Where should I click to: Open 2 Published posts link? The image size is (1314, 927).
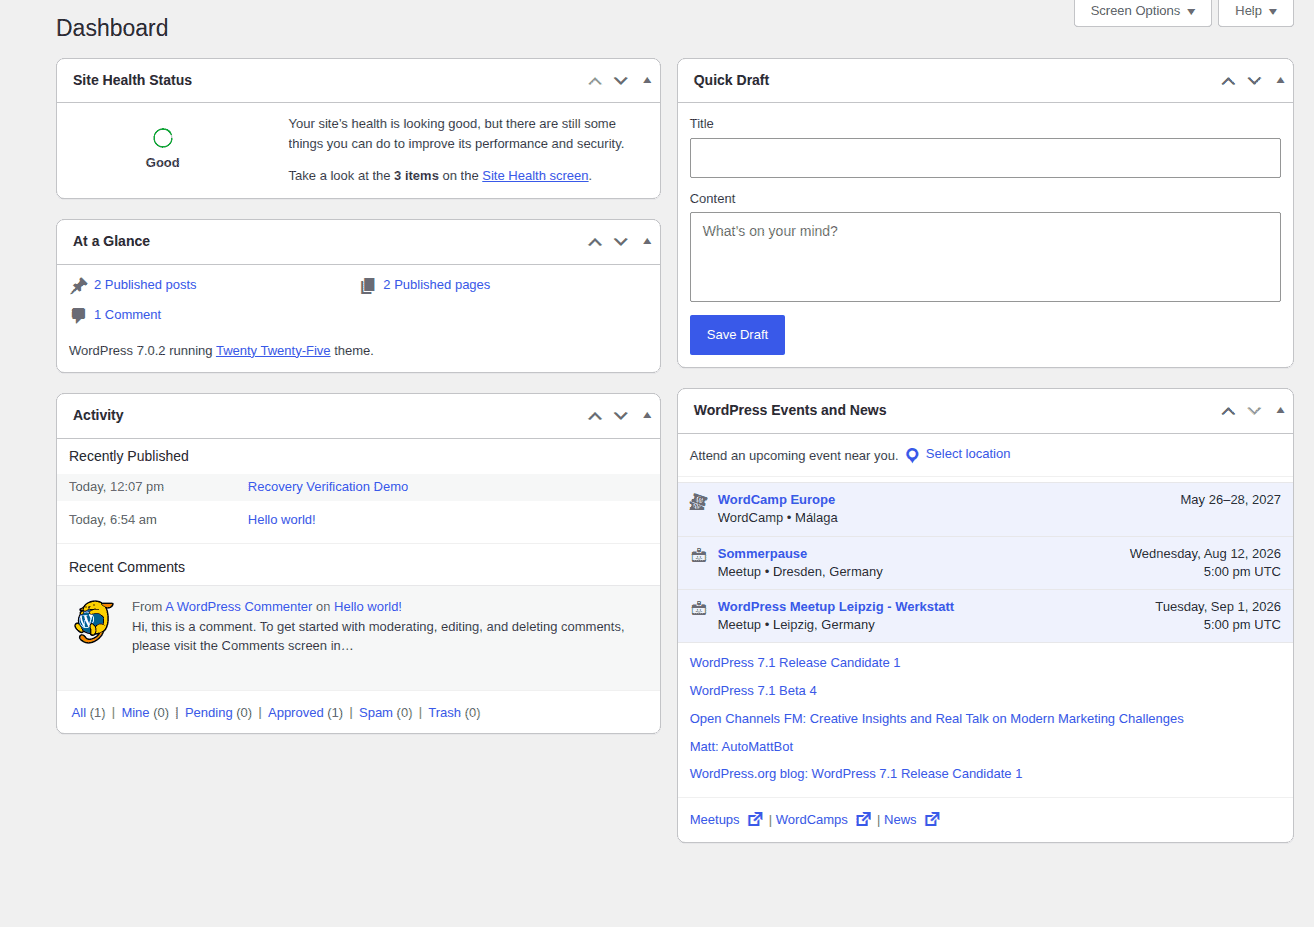point(145,285)
